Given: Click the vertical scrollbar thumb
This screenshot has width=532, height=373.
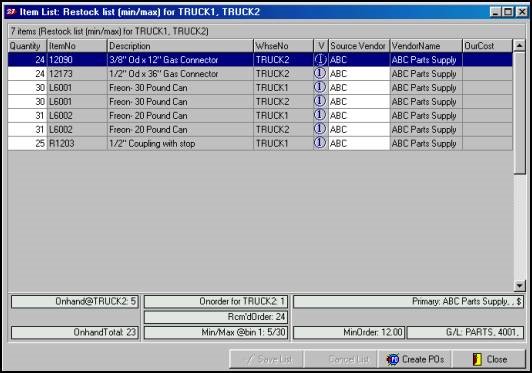Looking at the screenshot, I should click(519, 113).
